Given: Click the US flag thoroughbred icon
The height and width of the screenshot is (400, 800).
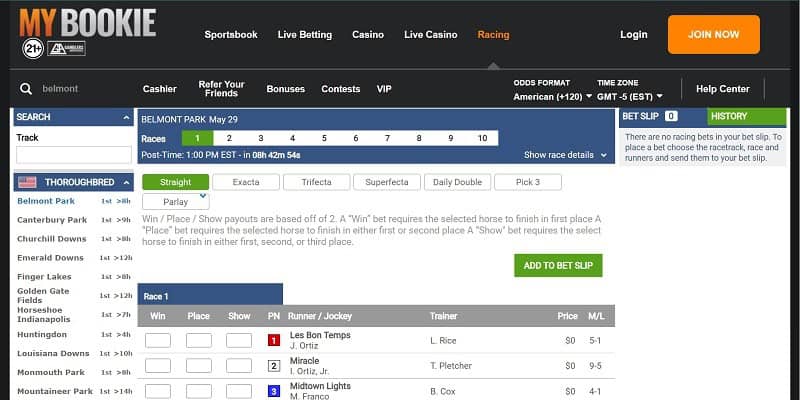Looking at the screenshot, I should point(27,182).
